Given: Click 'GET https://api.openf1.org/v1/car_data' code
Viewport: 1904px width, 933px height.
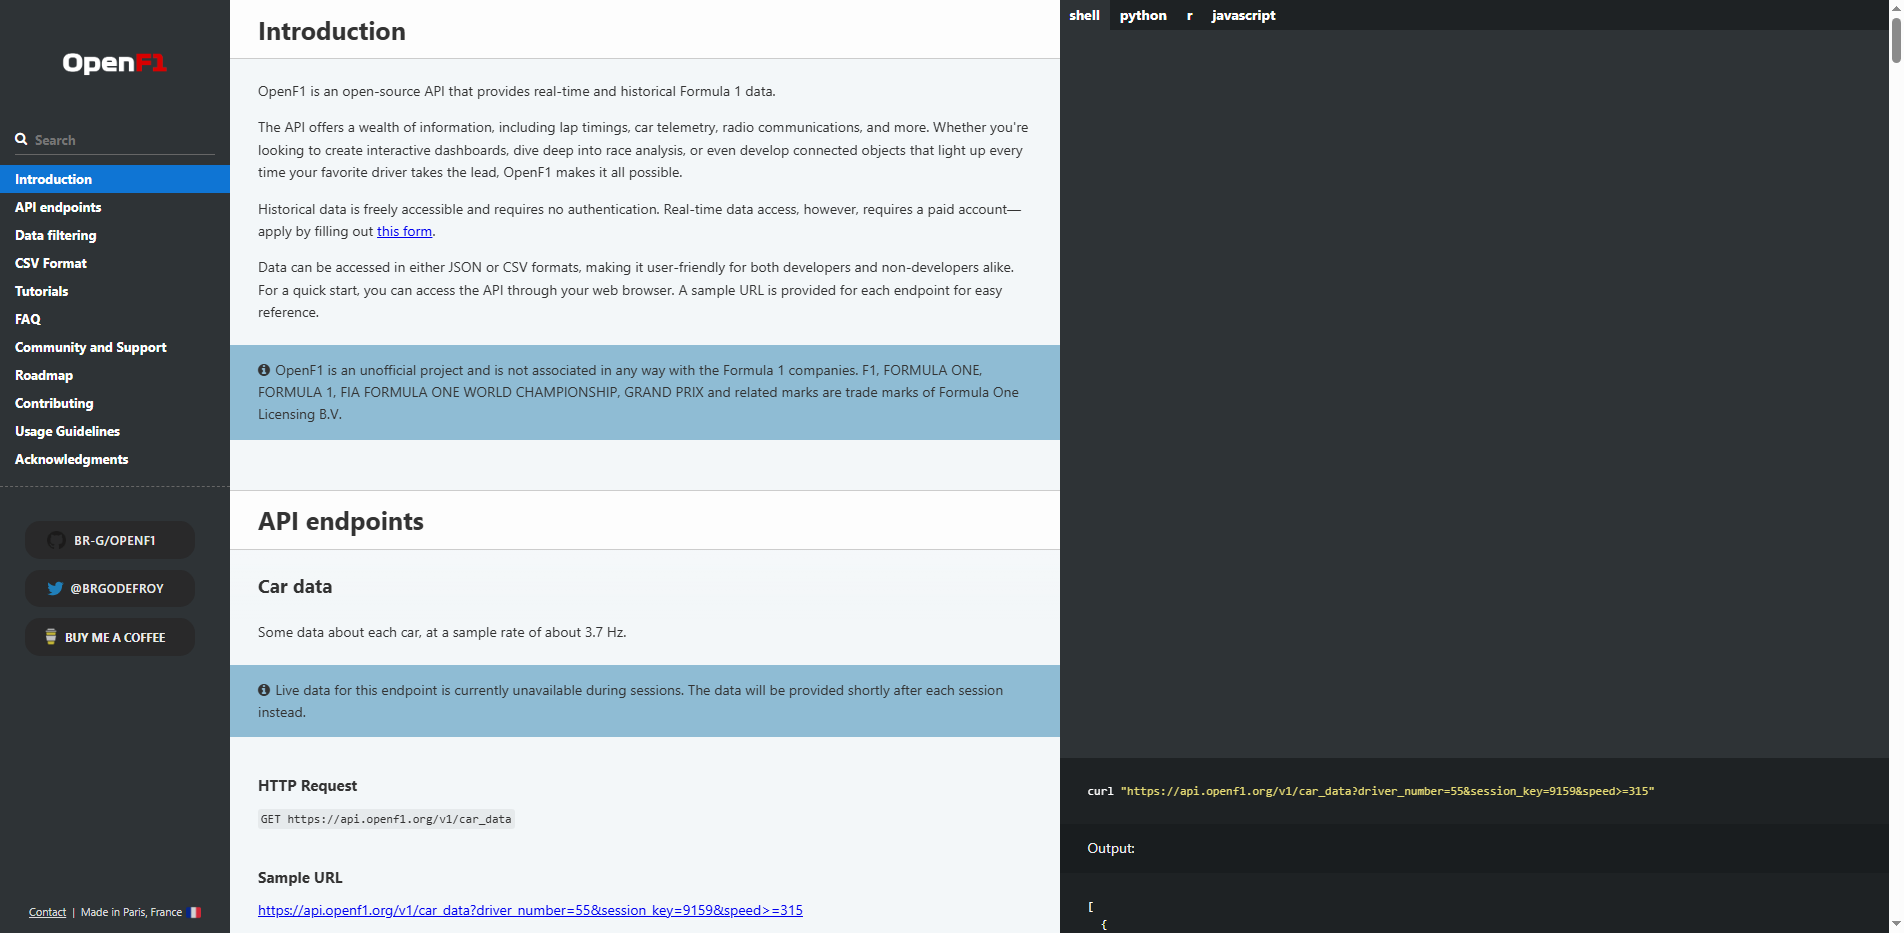Looking at the screenshot, I should pos(386,819).
